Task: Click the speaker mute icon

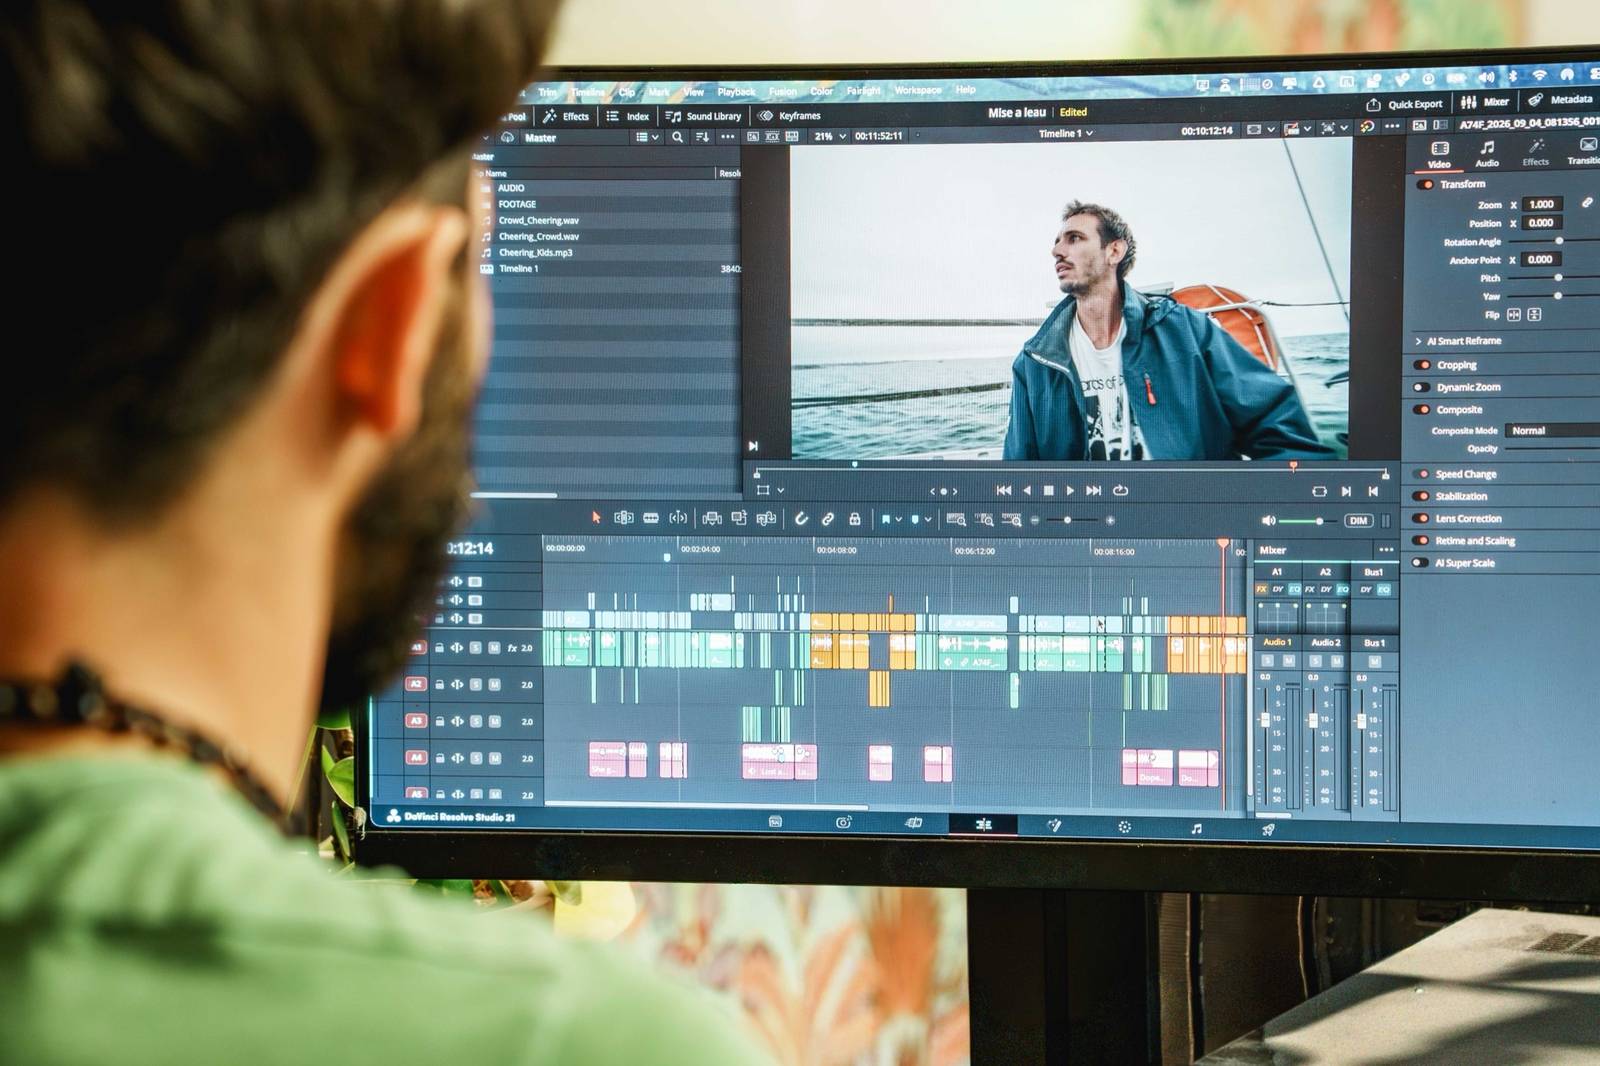Action: point(1268,520)
